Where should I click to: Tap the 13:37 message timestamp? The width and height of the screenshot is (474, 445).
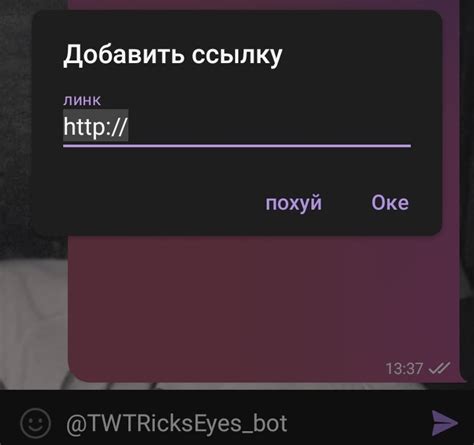pos(404,369)
